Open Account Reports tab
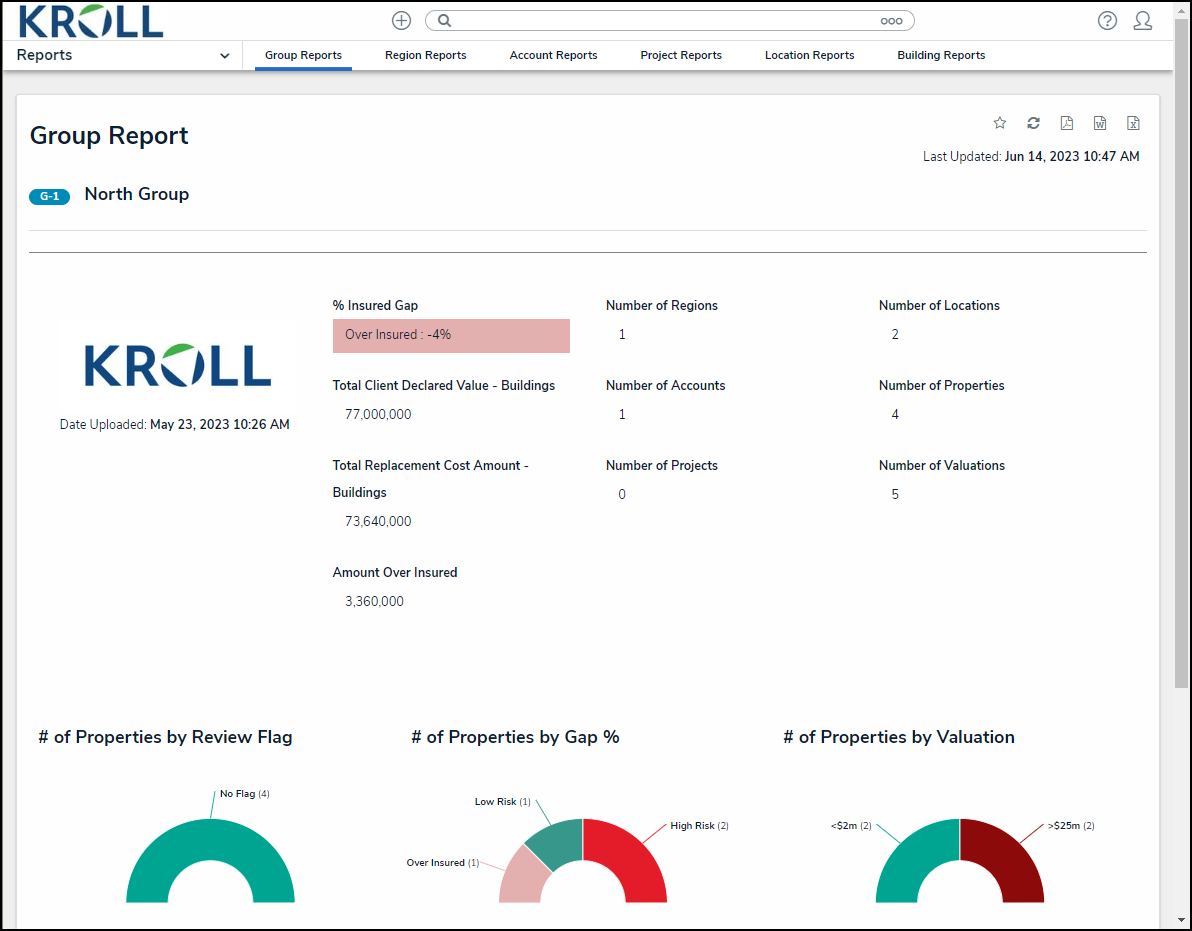1192x931 pixels. (x=553, y=55)
